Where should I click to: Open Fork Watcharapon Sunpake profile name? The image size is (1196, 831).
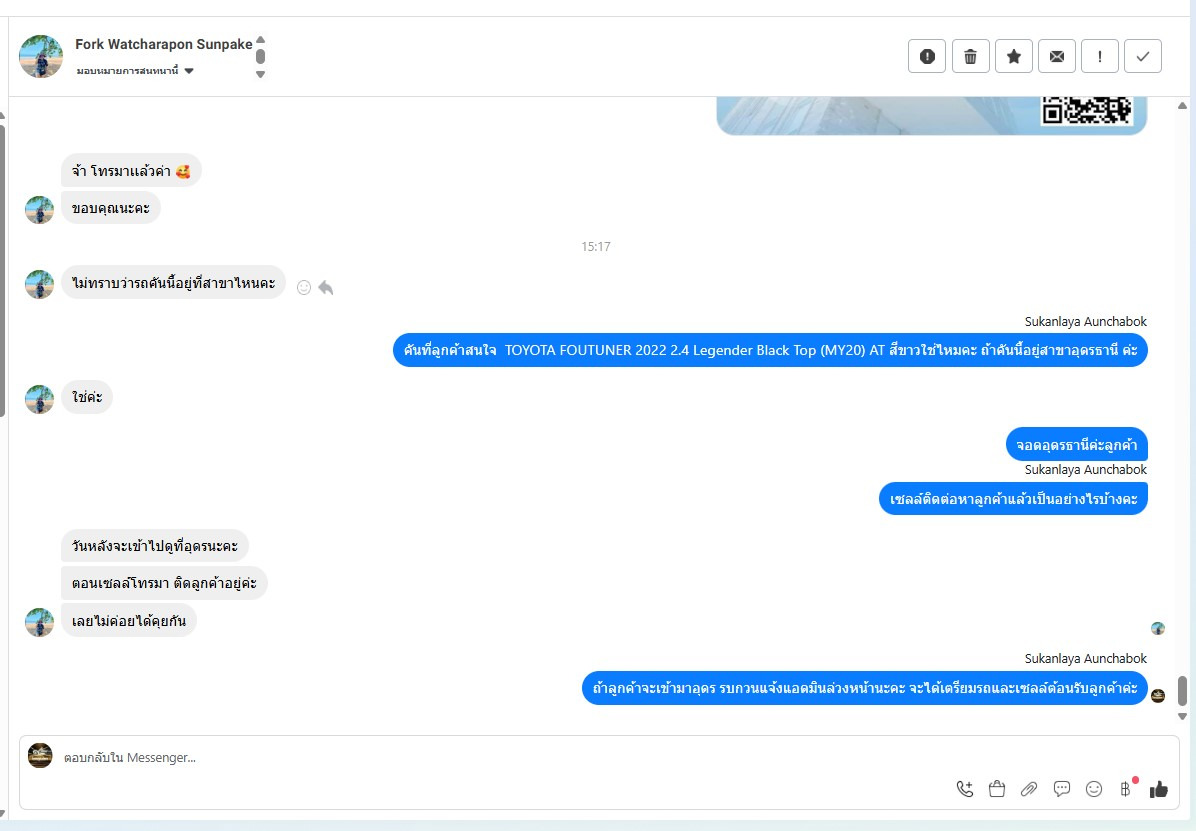coord(163,44)
